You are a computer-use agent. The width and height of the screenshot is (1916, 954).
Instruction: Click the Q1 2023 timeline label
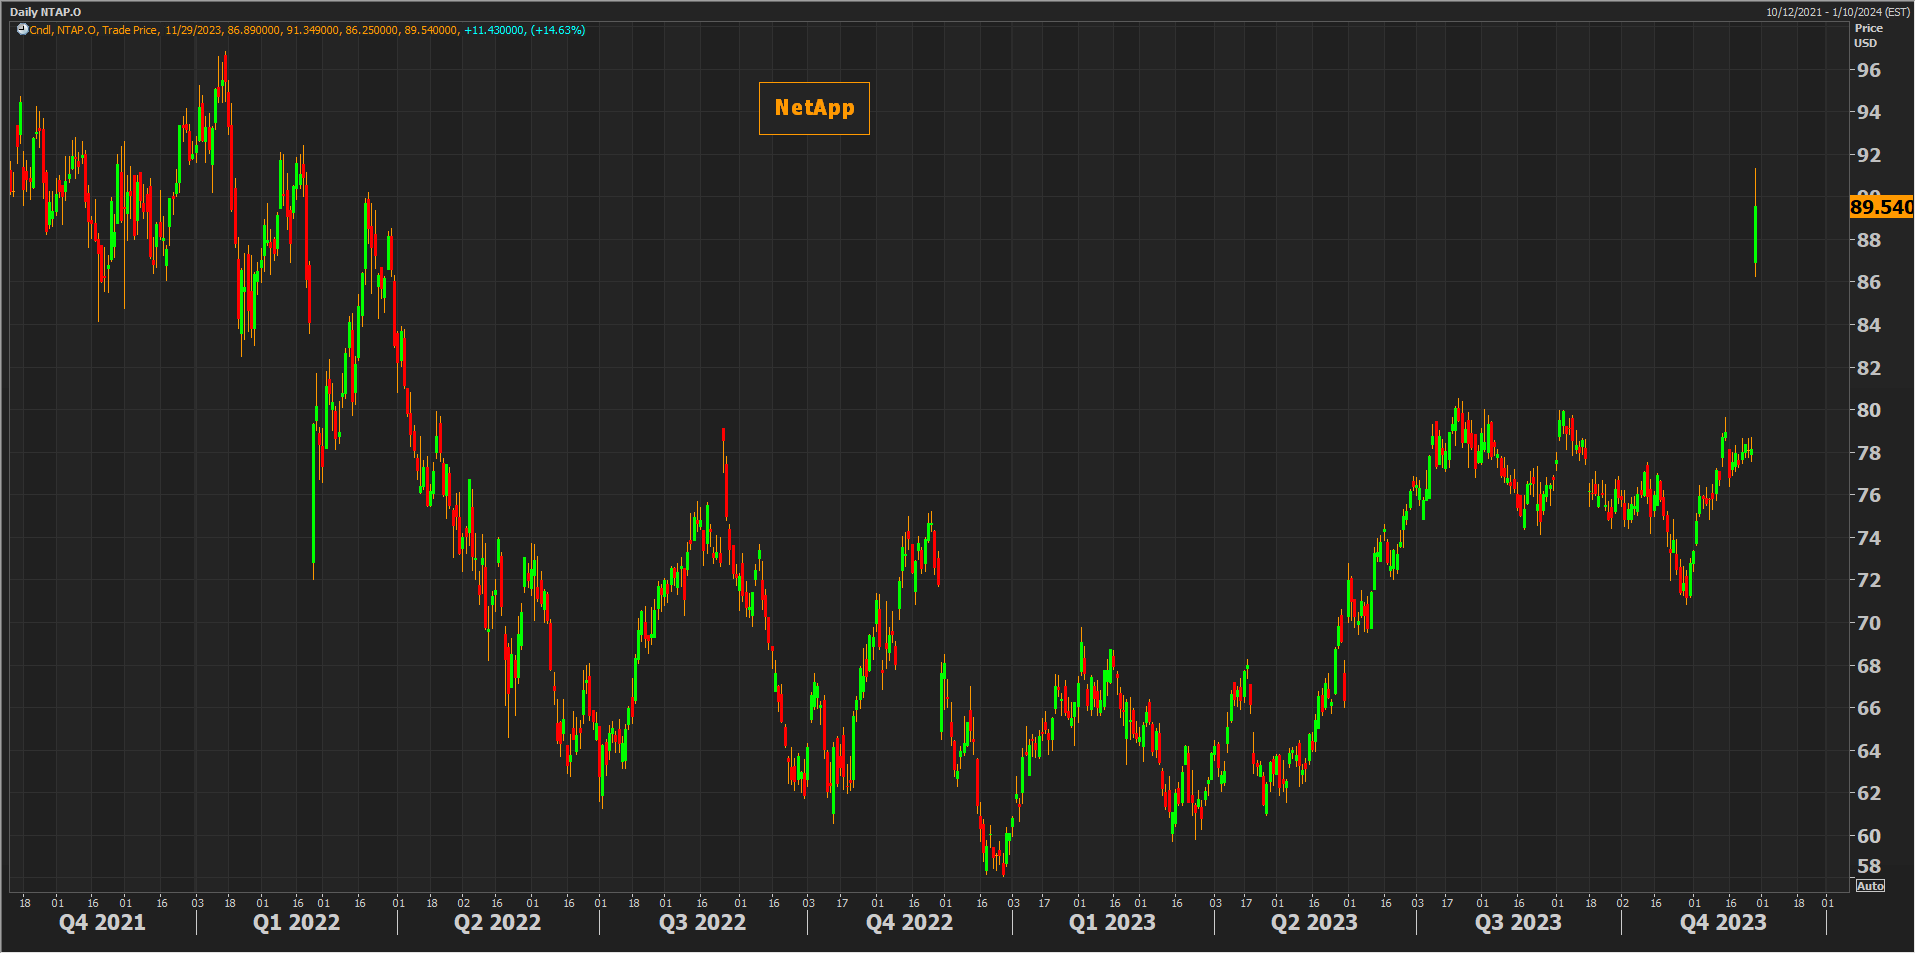pyautogui.click(x=1112, y=923)
